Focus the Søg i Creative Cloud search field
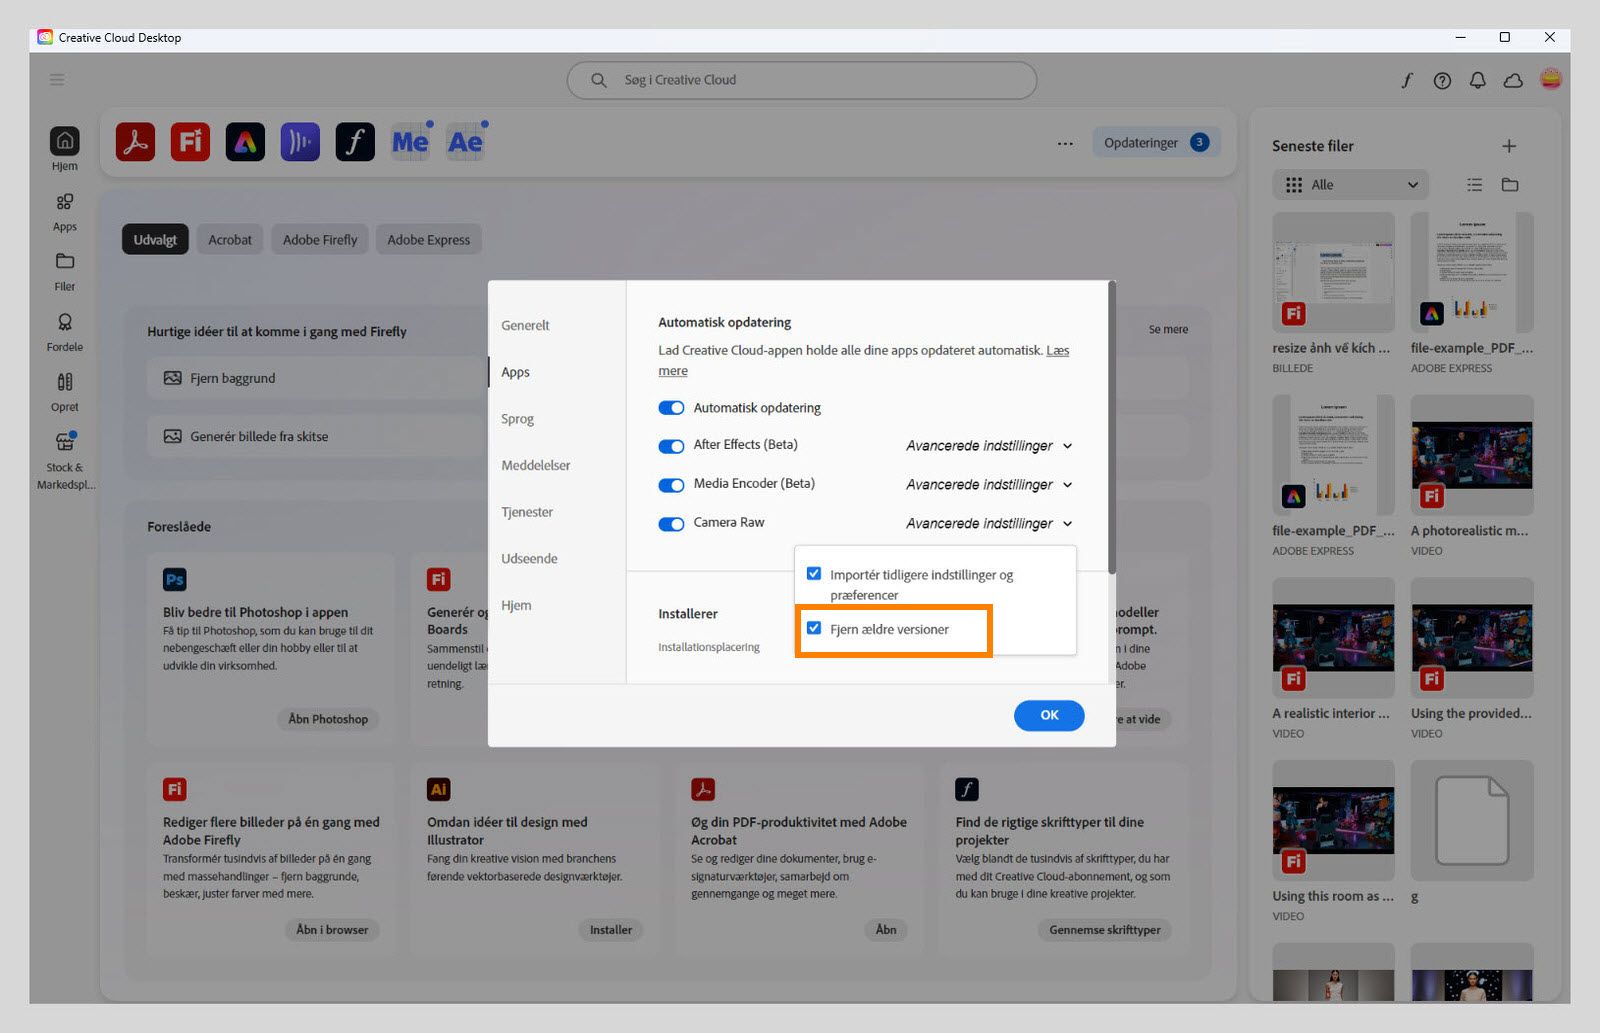The image size is (1600, 1033). pos(801,80)
